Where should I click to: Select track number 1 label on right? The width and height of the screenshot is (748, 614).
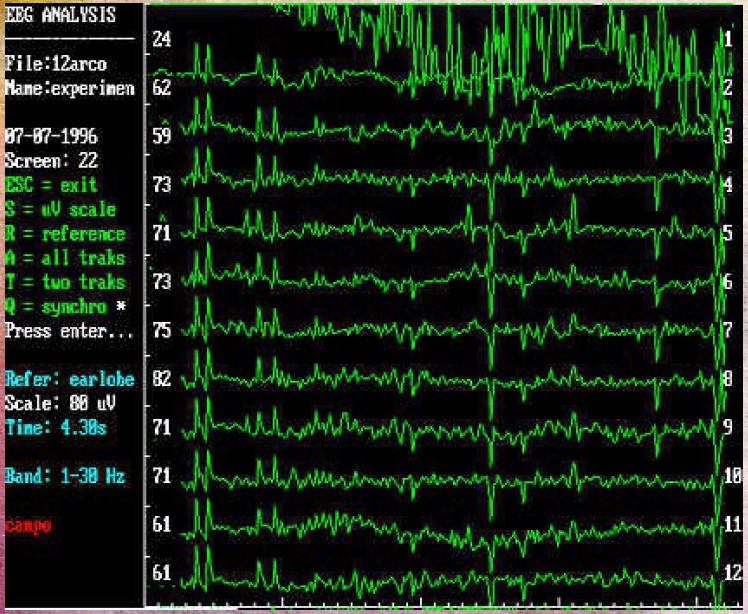pyautogui.click(x=728, y=39)
